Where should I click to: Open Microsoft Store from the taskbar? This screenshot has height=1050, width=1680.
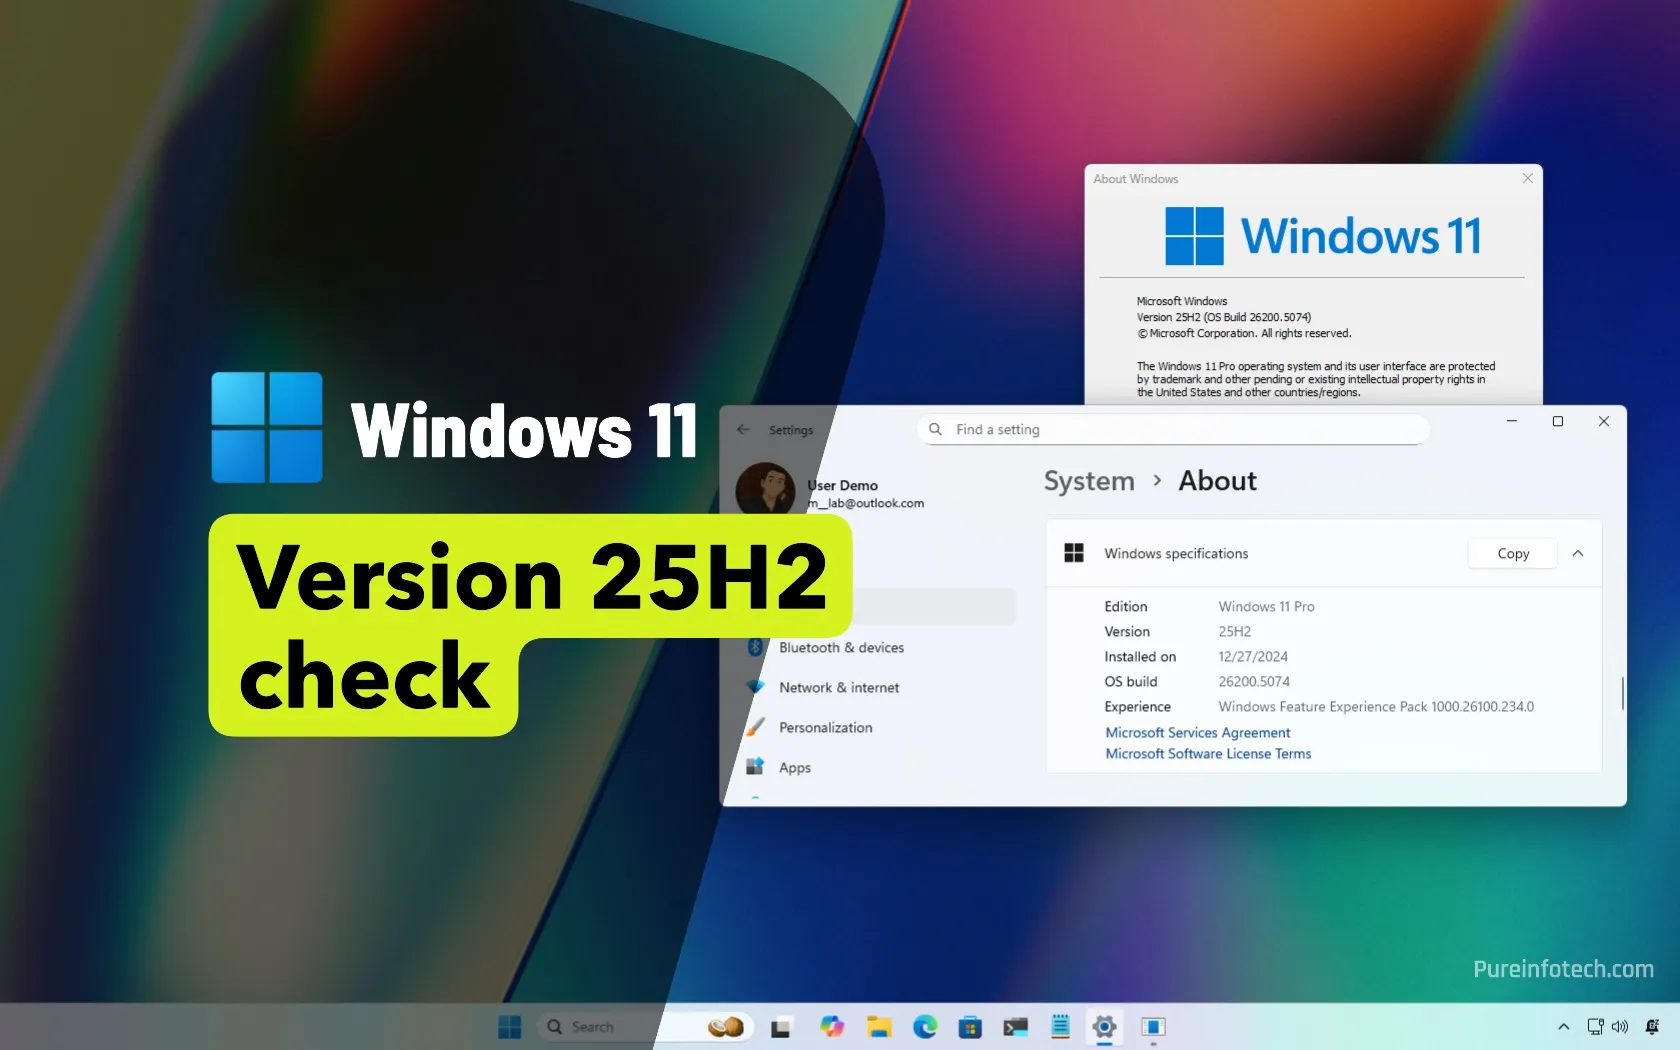970,1026
